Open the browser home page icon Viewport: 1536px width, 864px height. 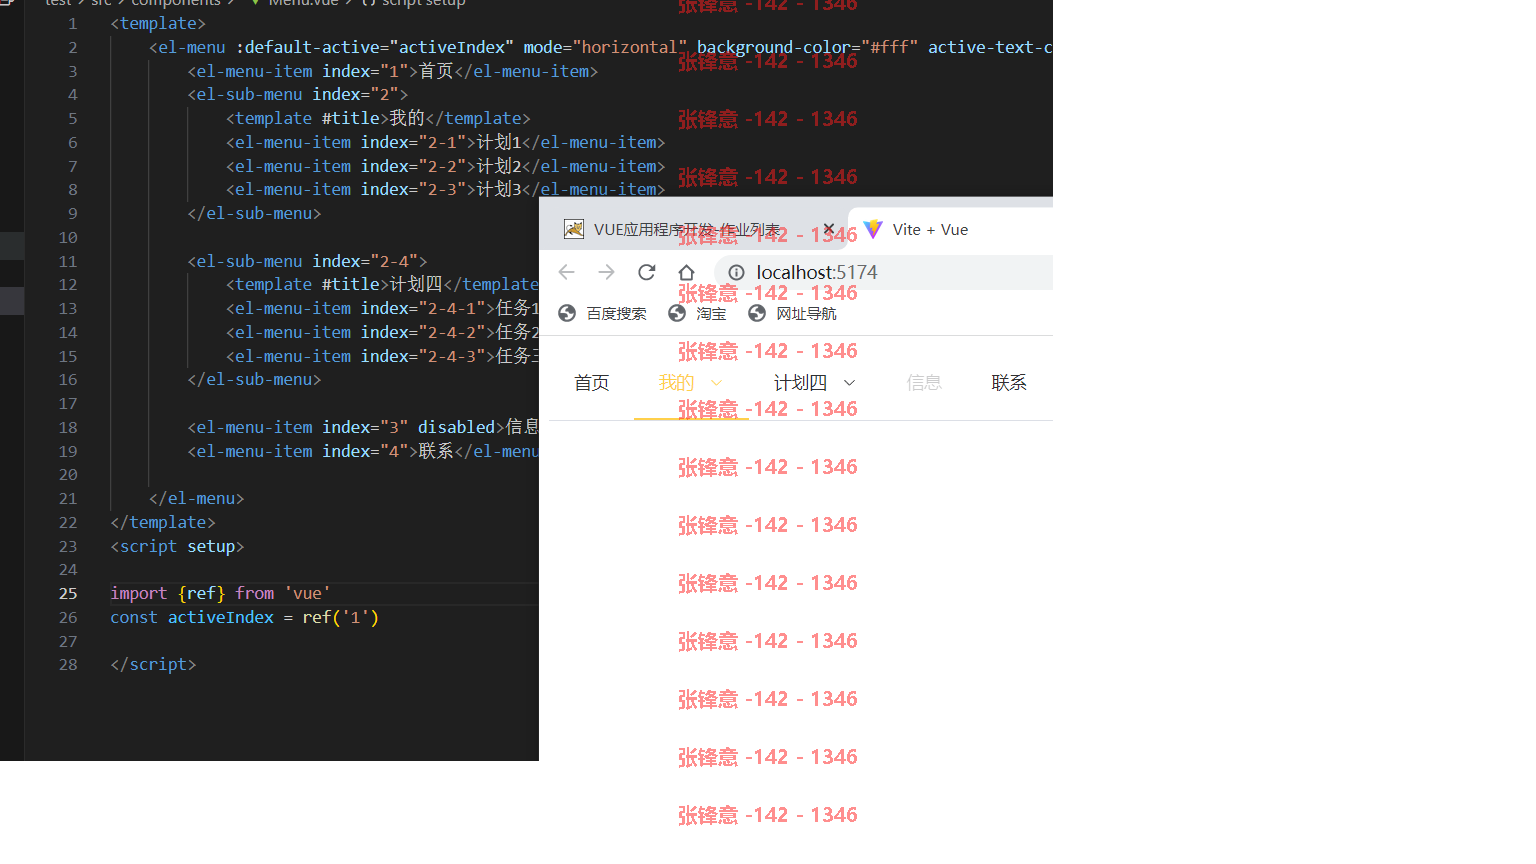[x=686, y=272]
